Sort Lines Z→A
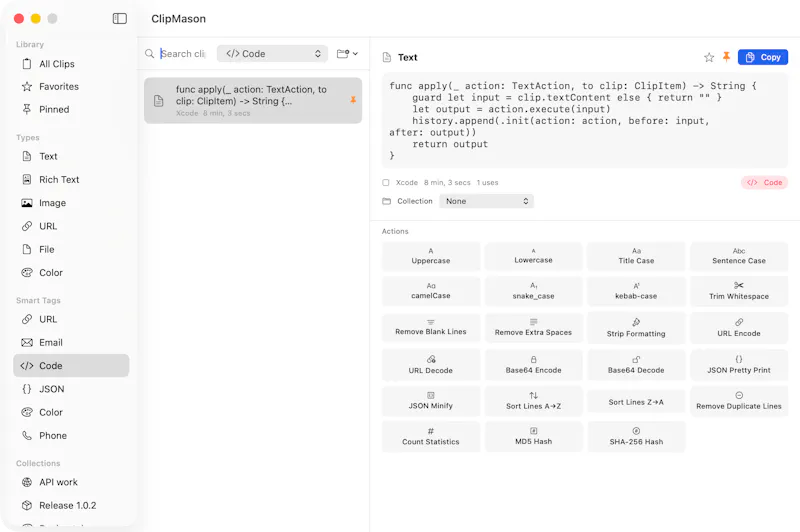This screenshot has height=532, width=800. (x=636, y=401)
